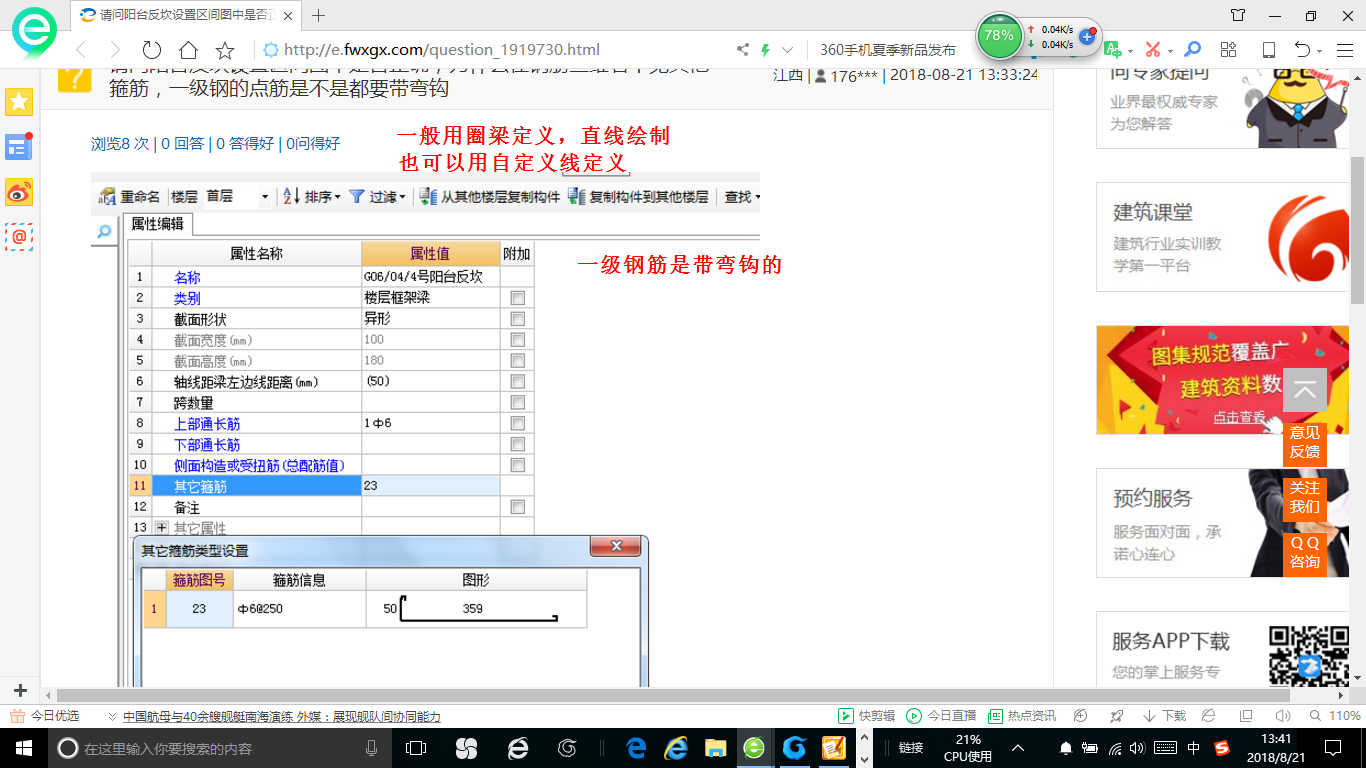Tick the checkbox in the 截面宽度 row
The height and width of the screenshot is (768, 1366).
[517, 340]
